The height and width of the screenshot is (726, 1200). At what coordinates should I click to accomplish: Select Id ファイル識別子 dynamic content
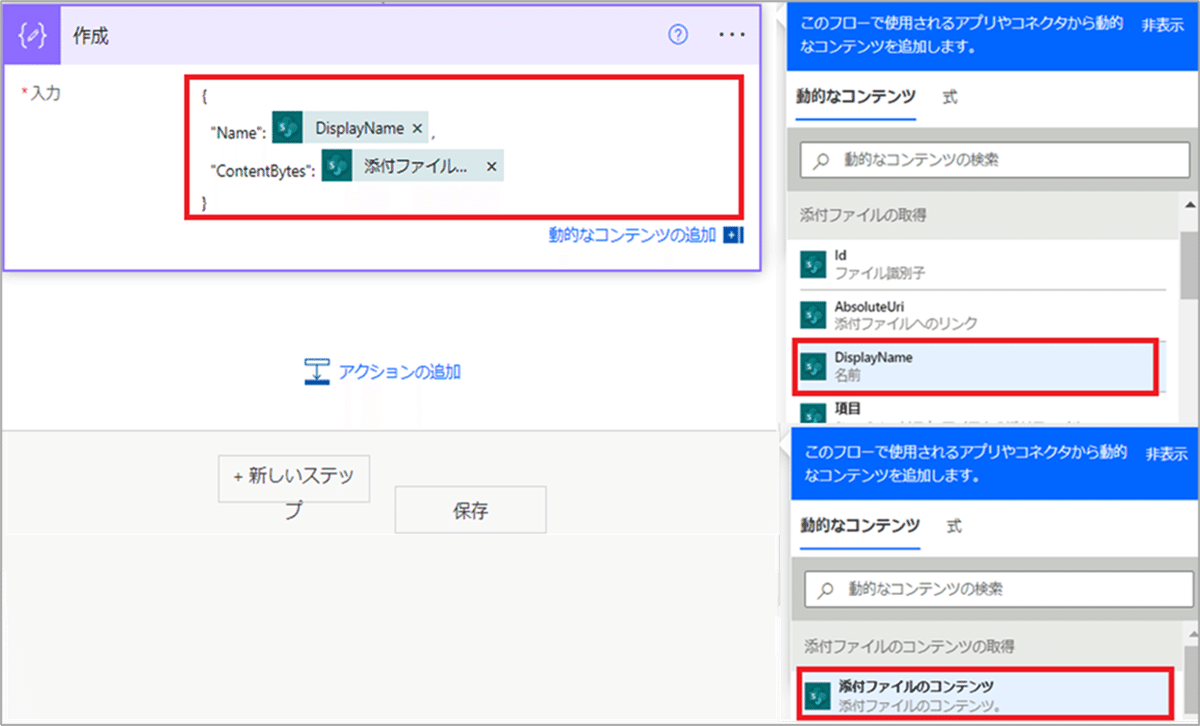(x=981, y=264)
